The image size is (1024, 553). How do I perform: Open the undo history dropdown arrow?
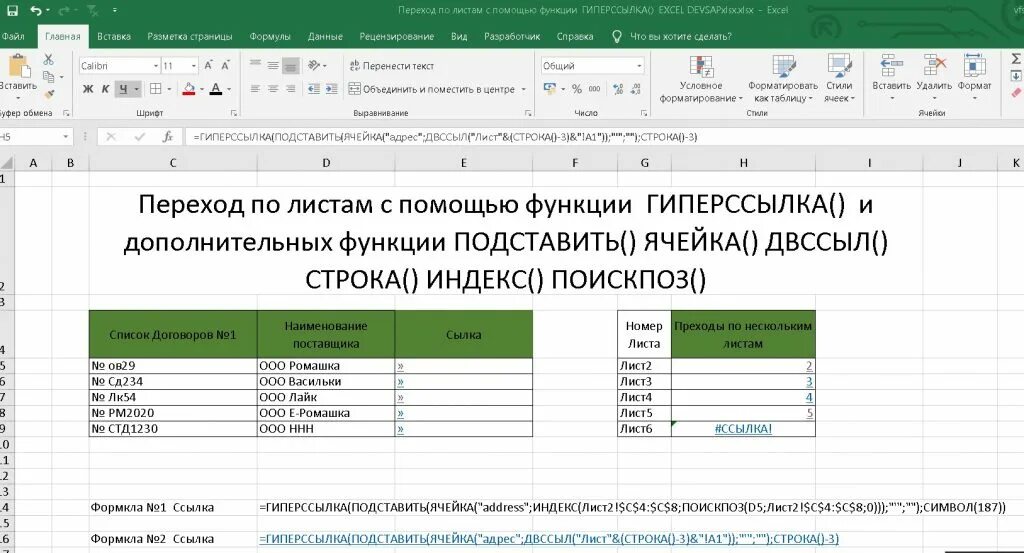click(48, 11)
